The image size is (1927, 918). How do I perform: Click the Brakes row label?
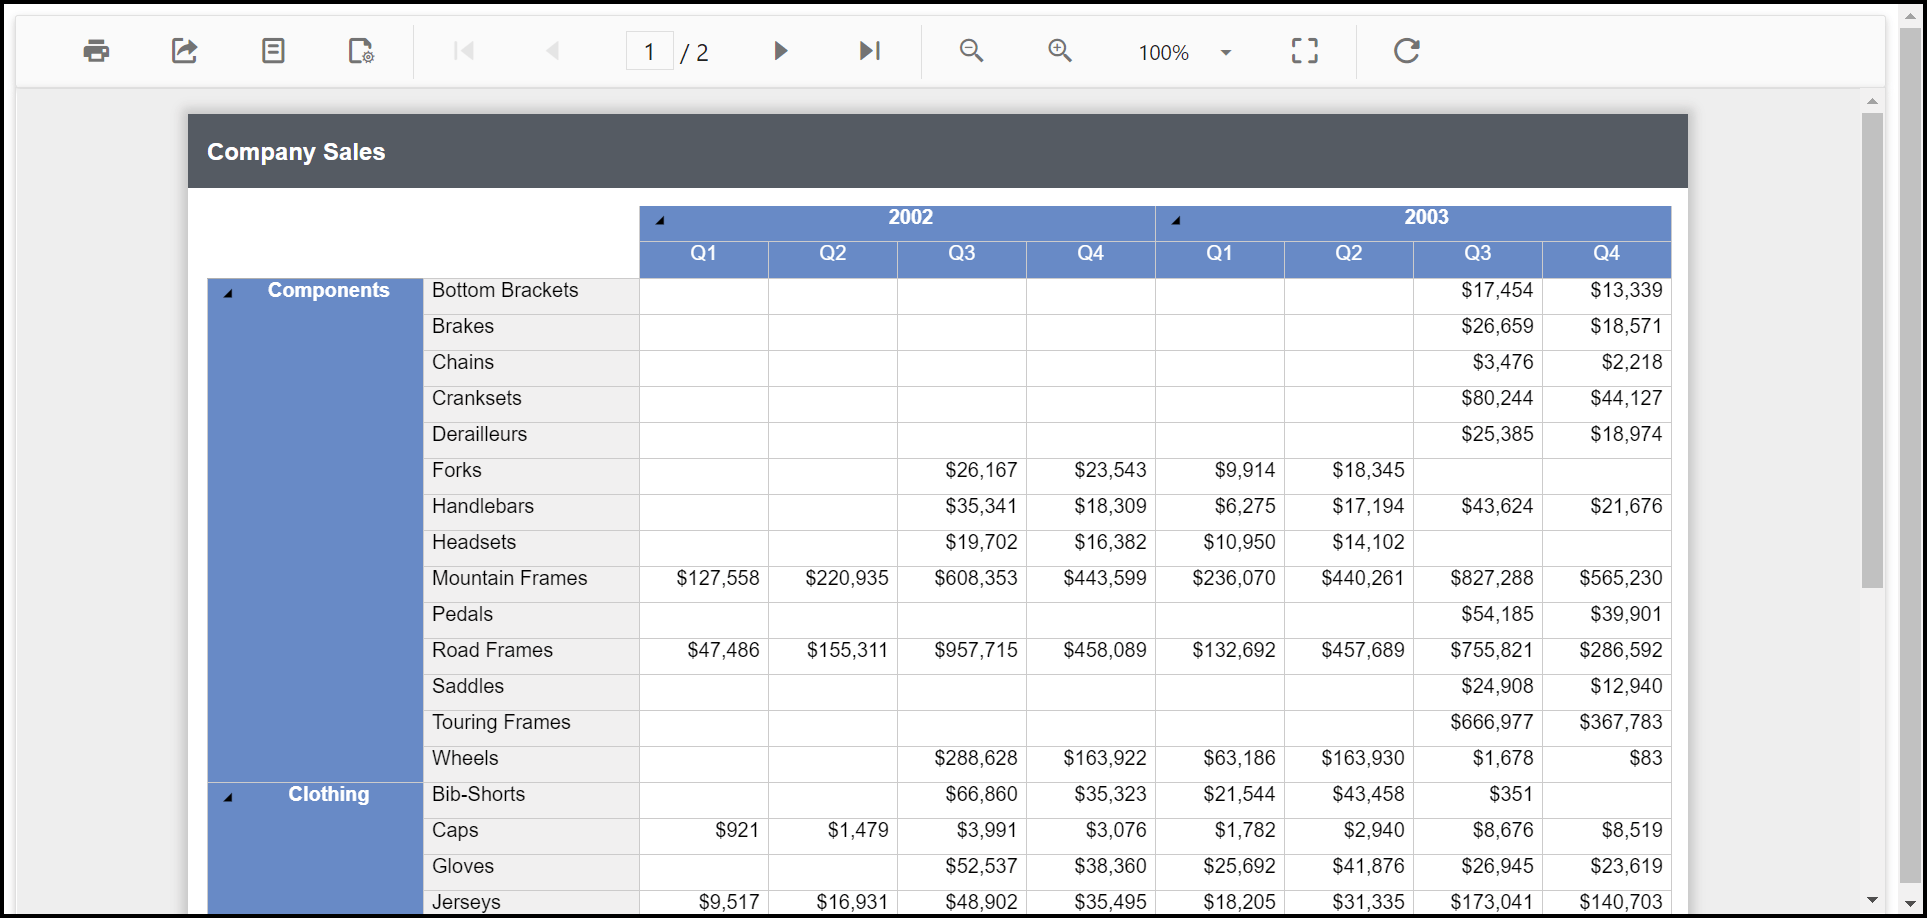[x=463, y=326]
